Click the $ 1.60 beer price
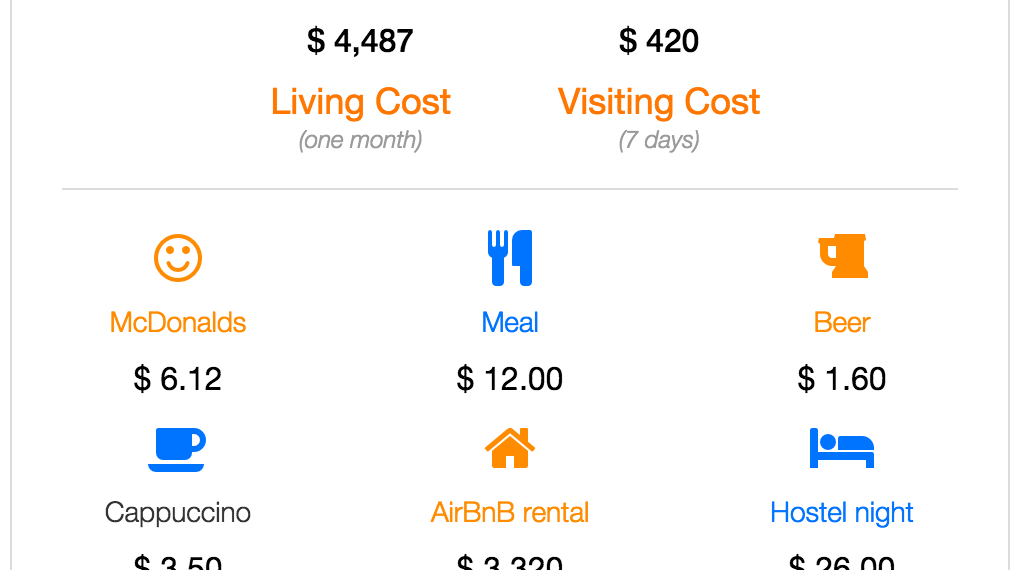The width and height of the screenshot is (1026, 570). 842,379
